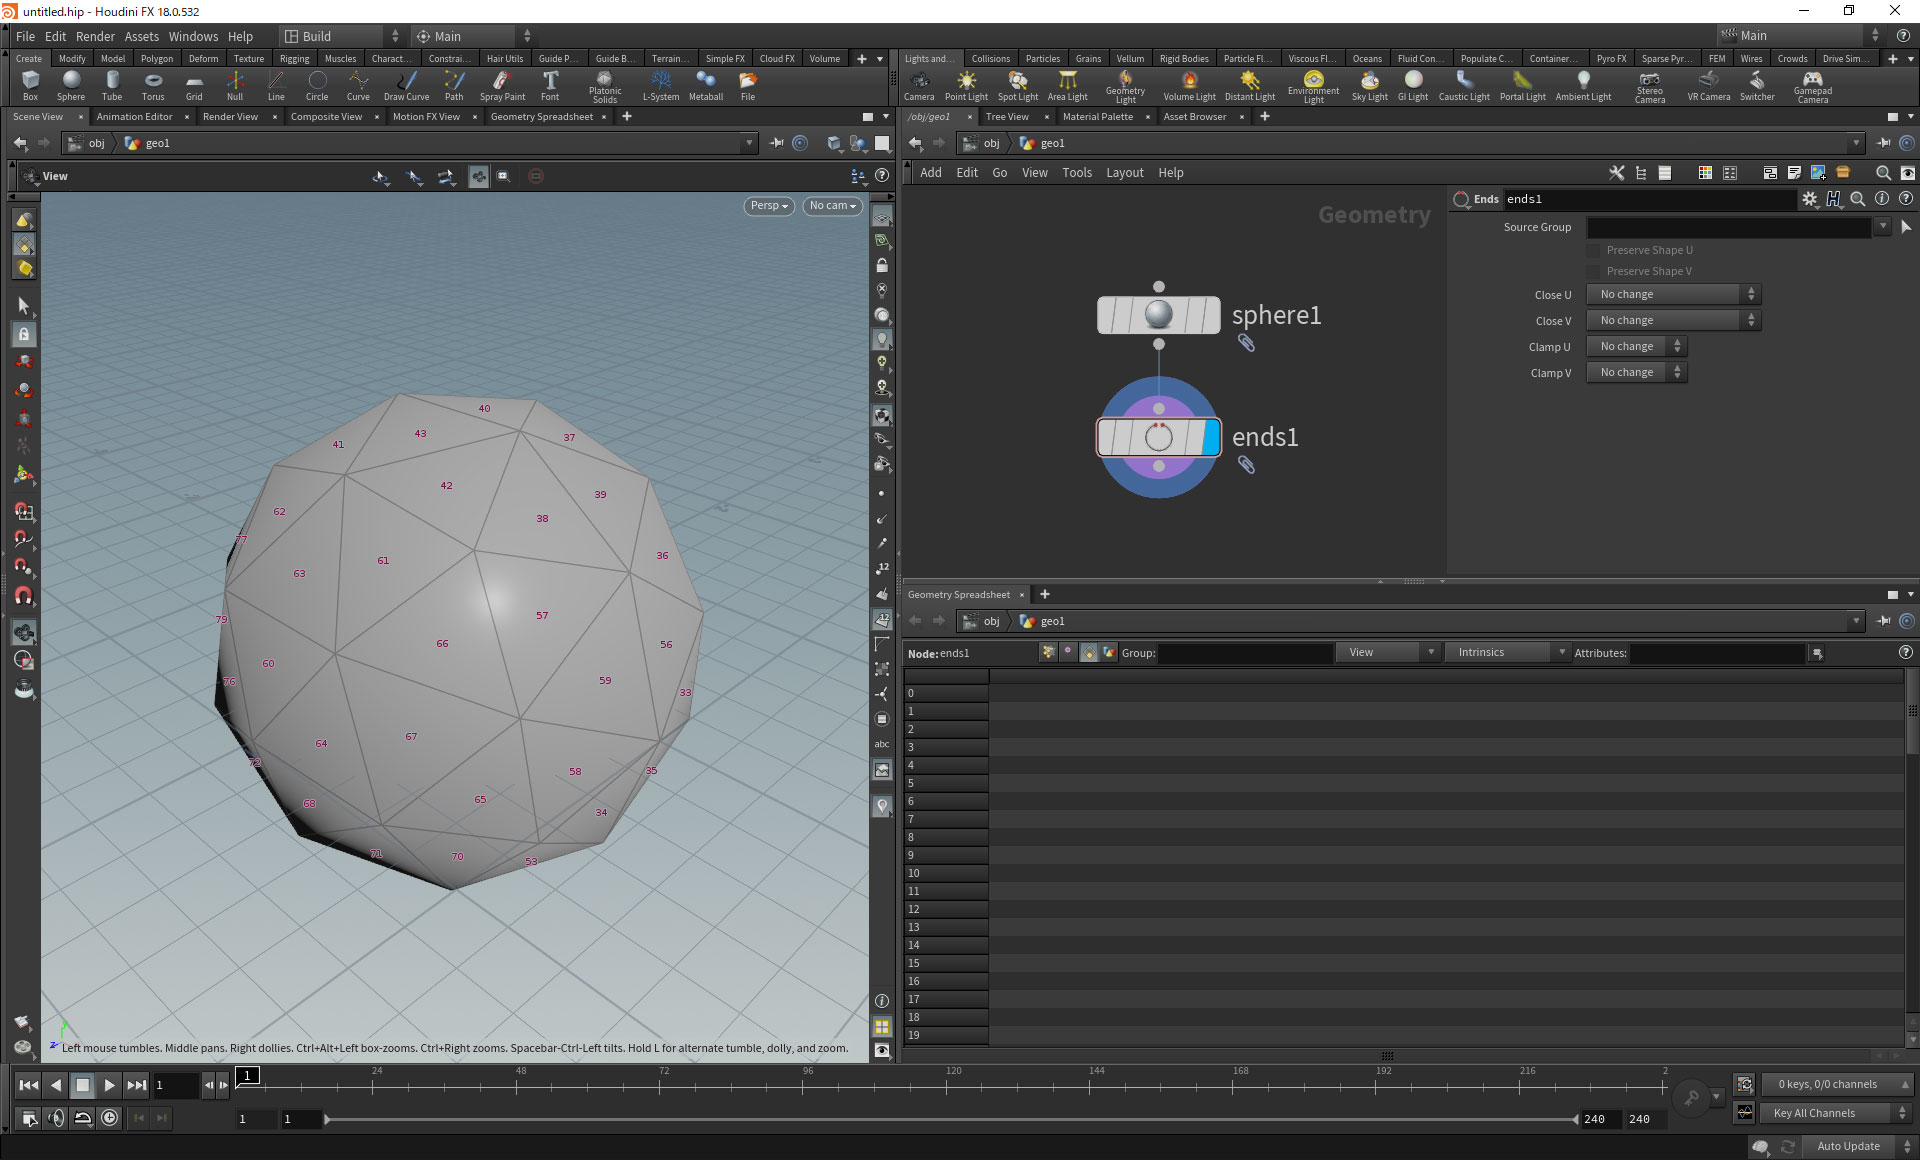Open the Clamp V dropdown

pos(1637,372)
